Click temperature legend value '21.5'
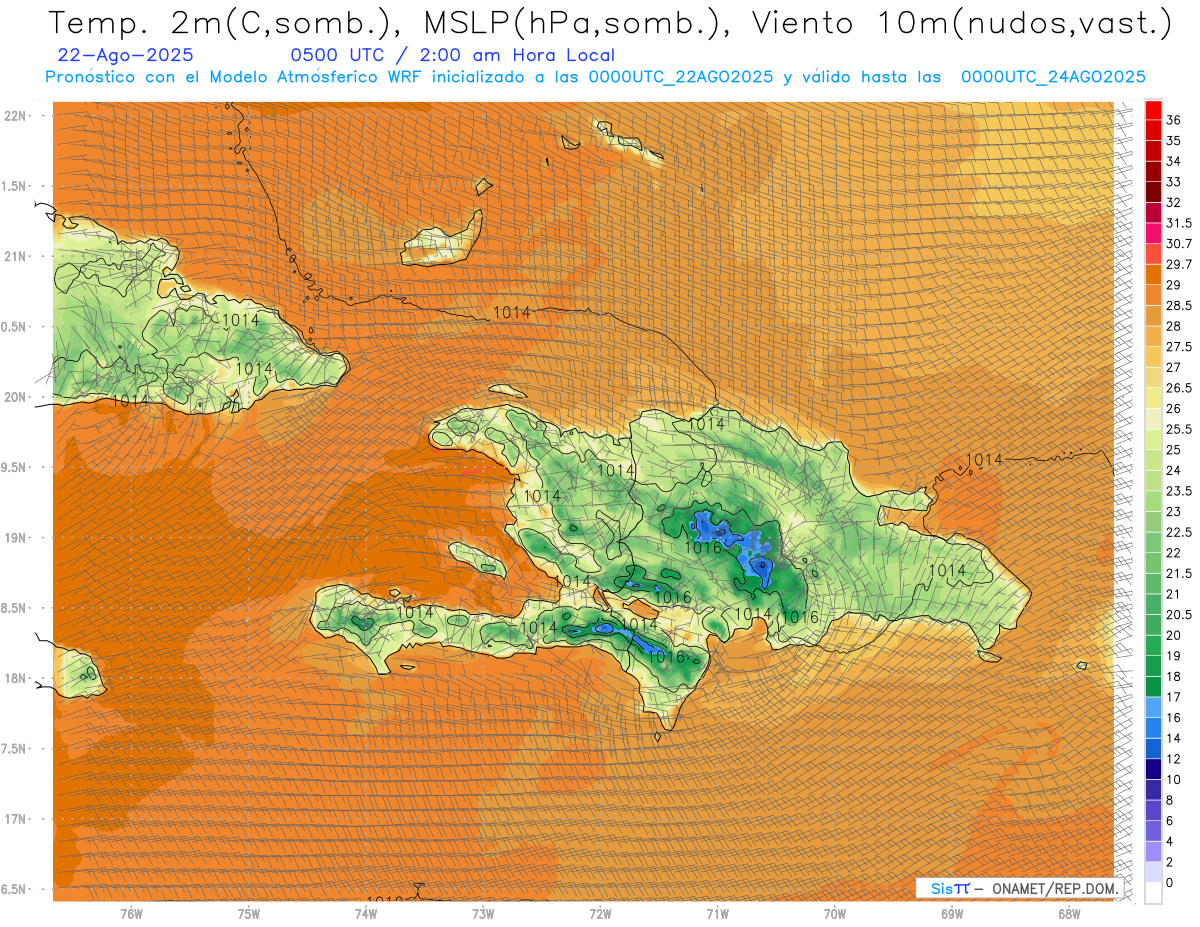 pyautogui.click(x=1179, y=573)
